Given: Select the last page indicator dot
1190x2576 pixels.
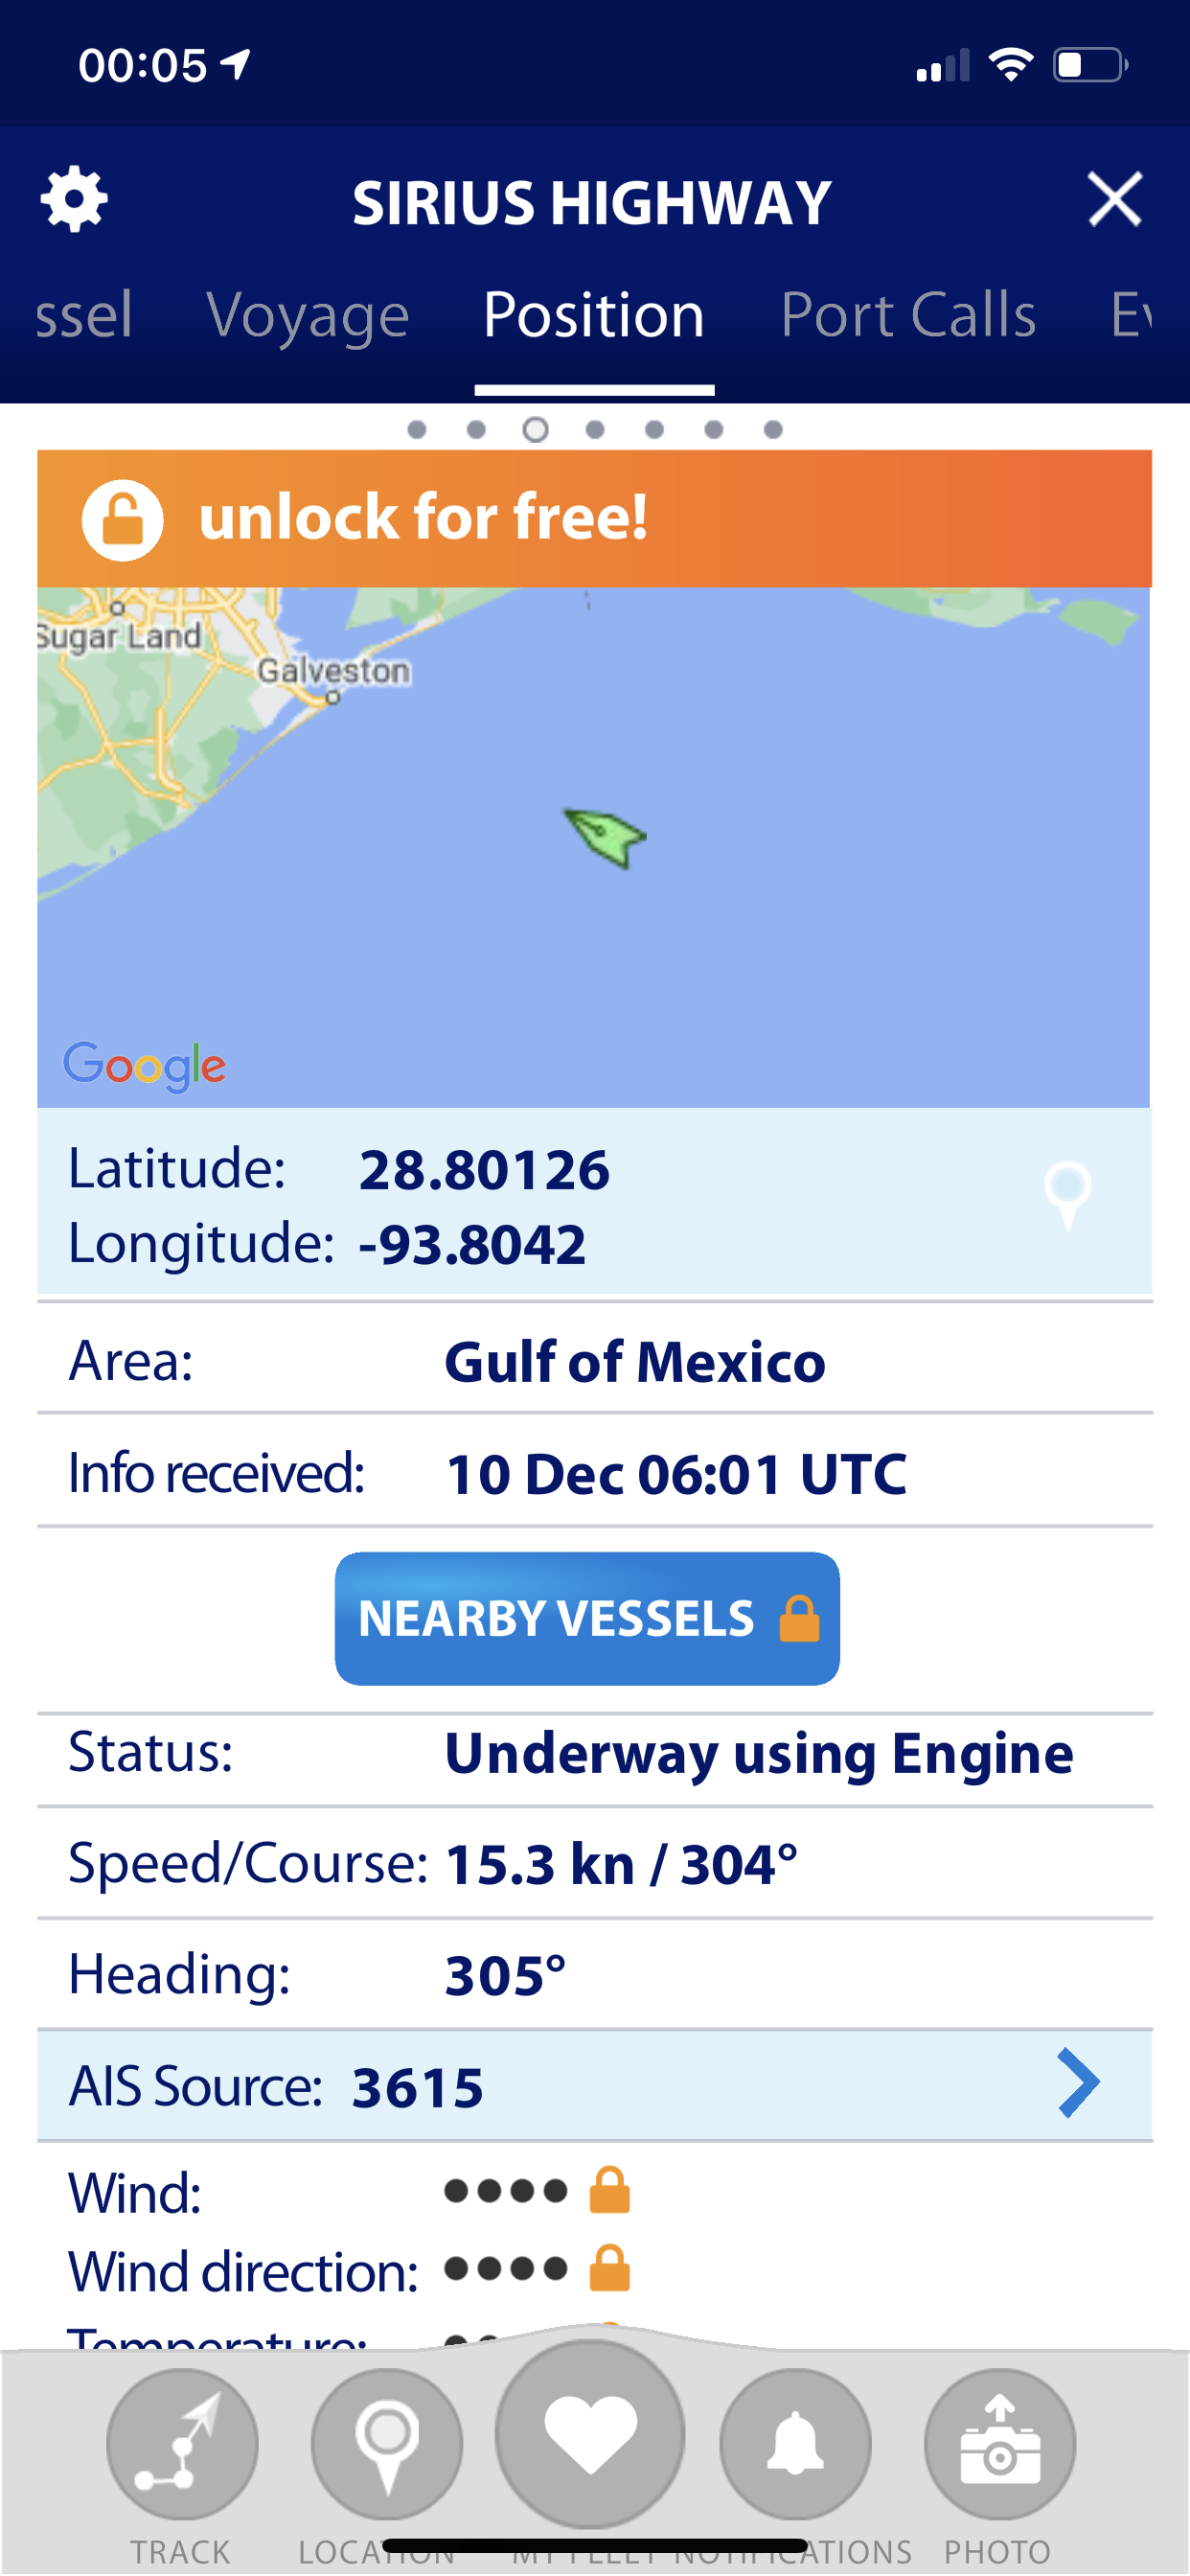Looking at the screenshot, I should click(773, 429).
